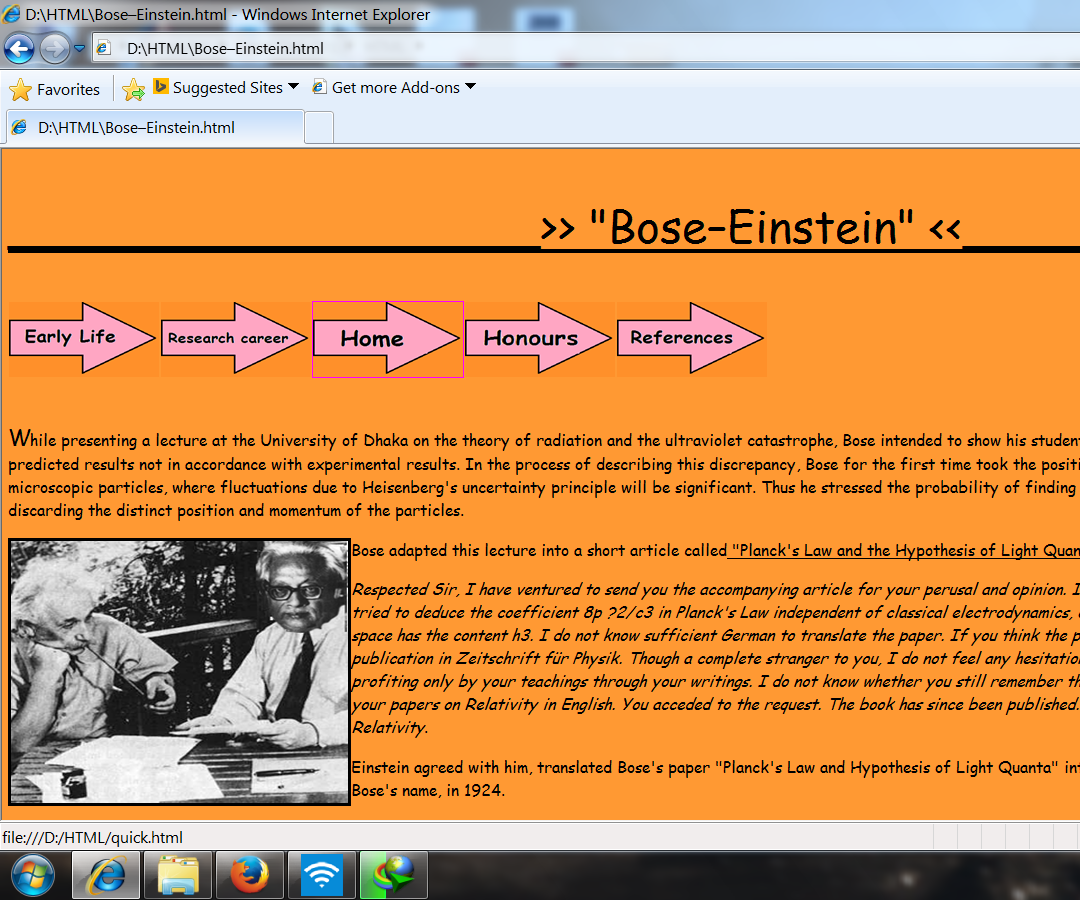Open Windows Explorer from the taskbar
Screen dimensions: 1080x900
click(177, 875)
